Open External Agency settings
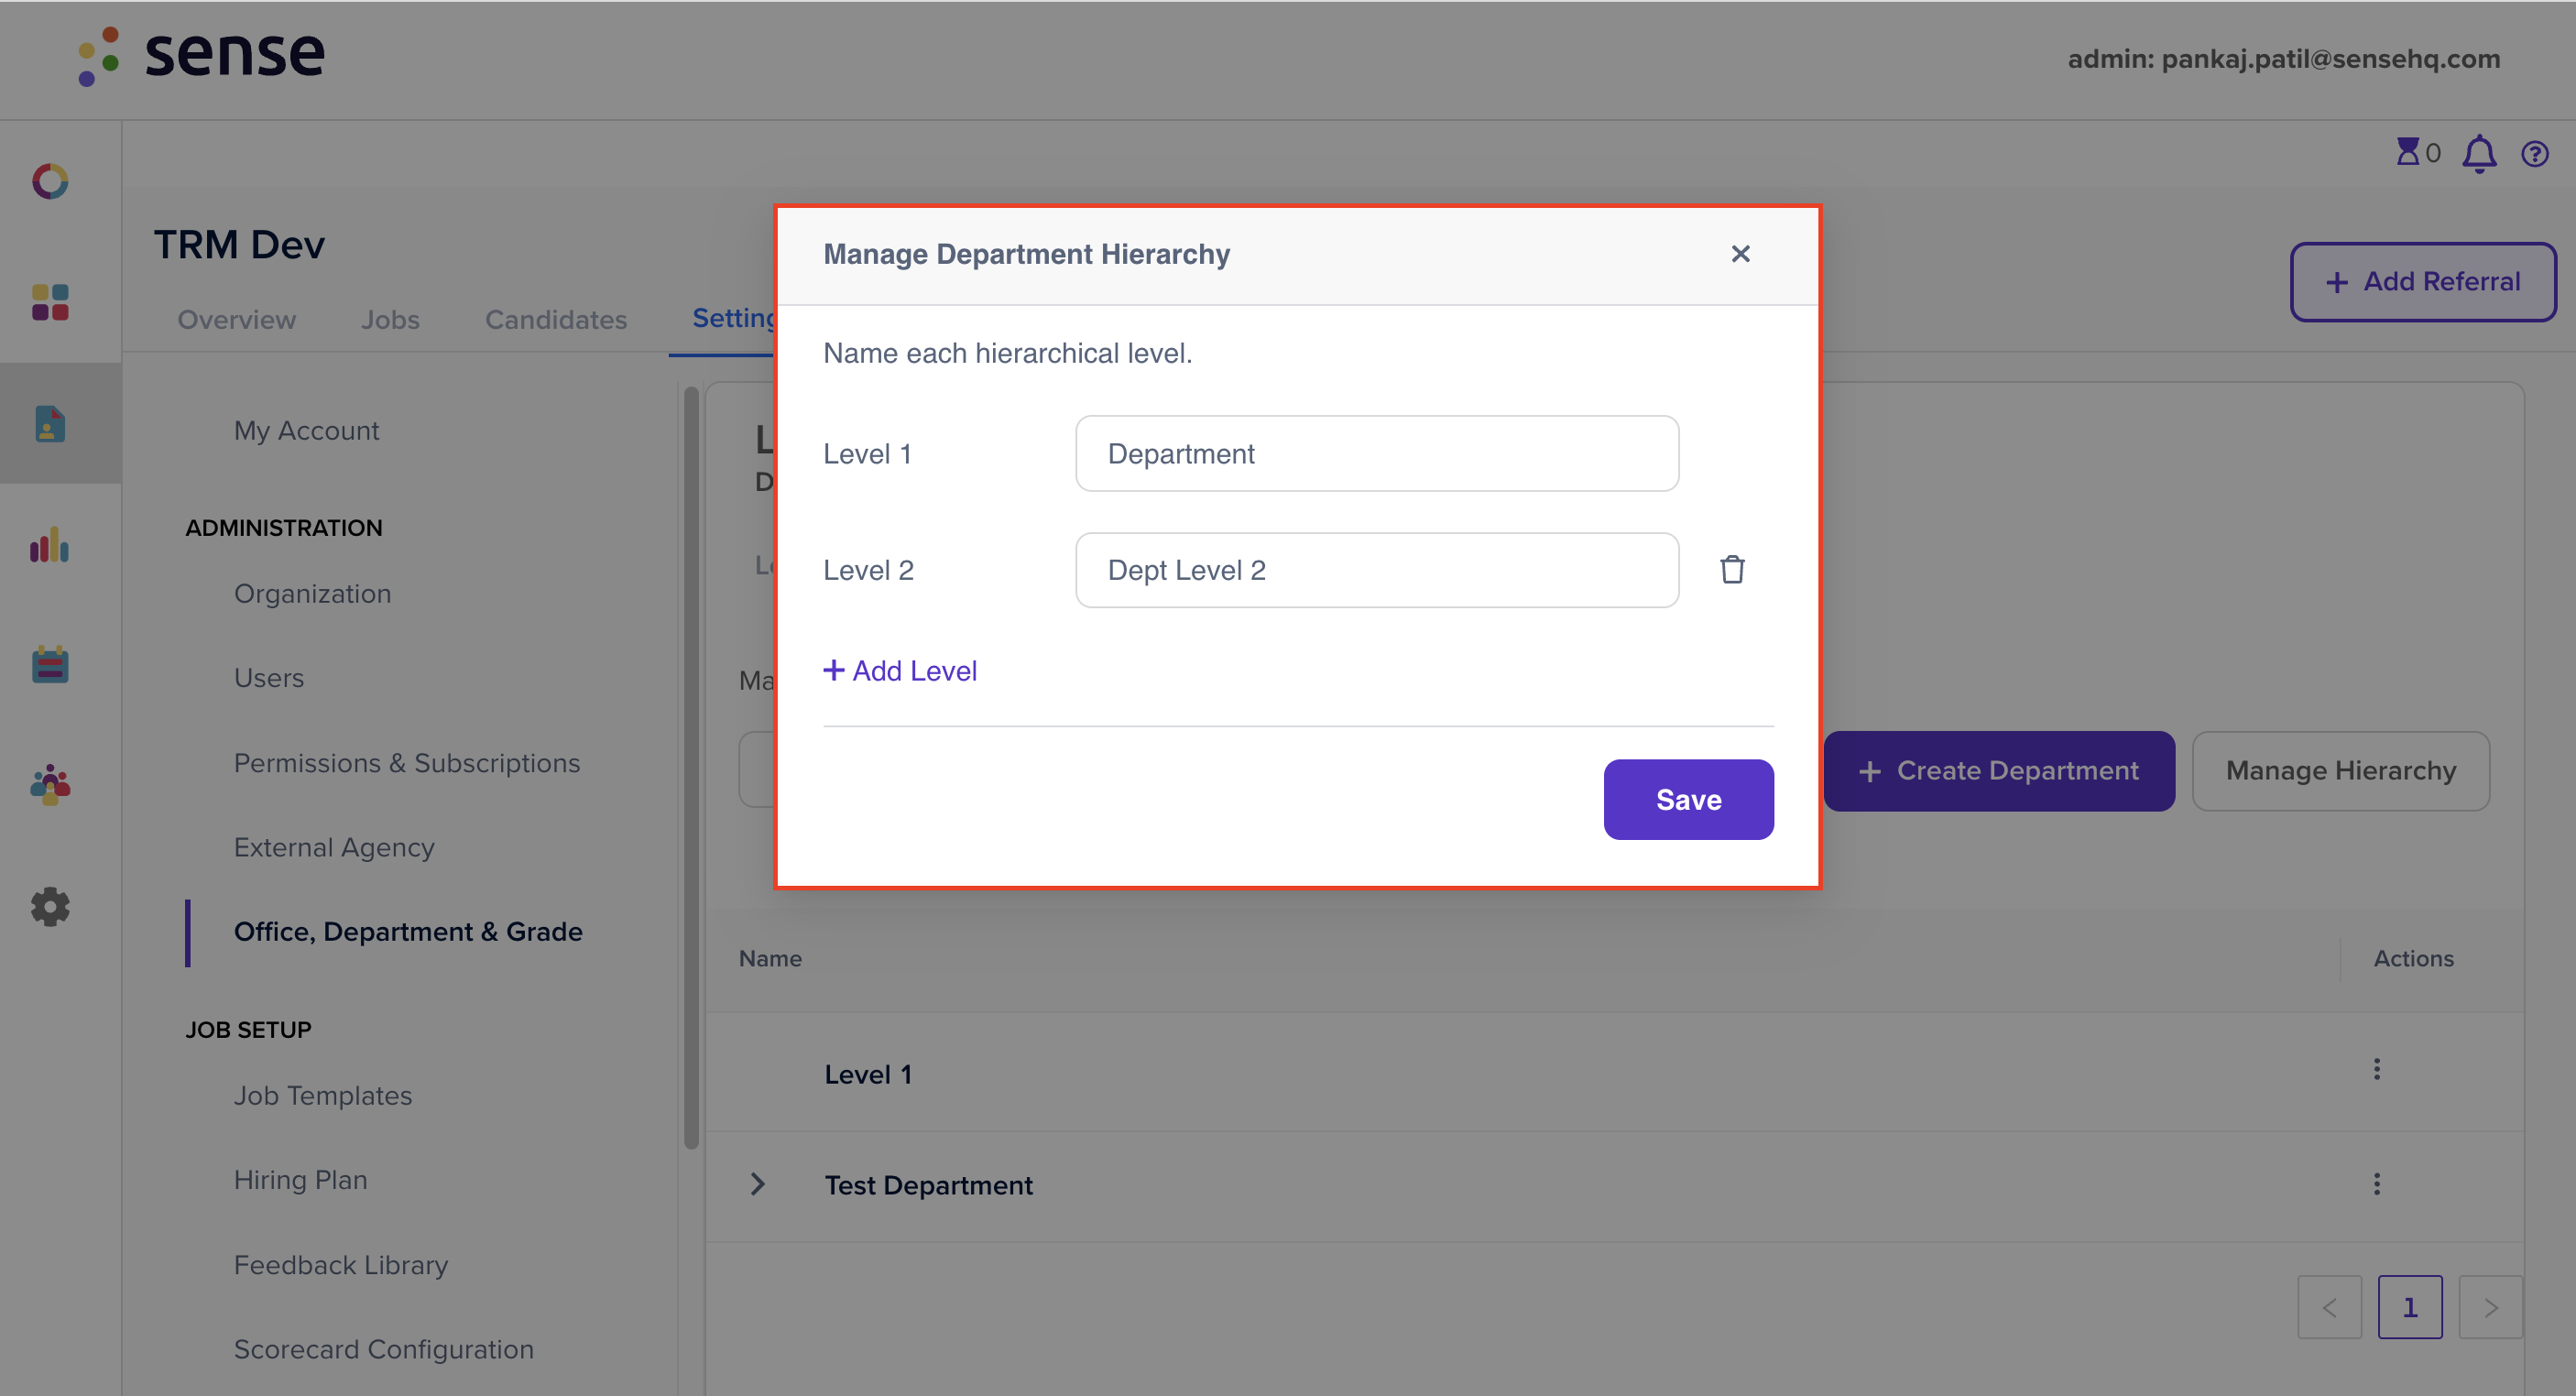Viewport: 2576px width, 1396px height. tap(334, 847)
